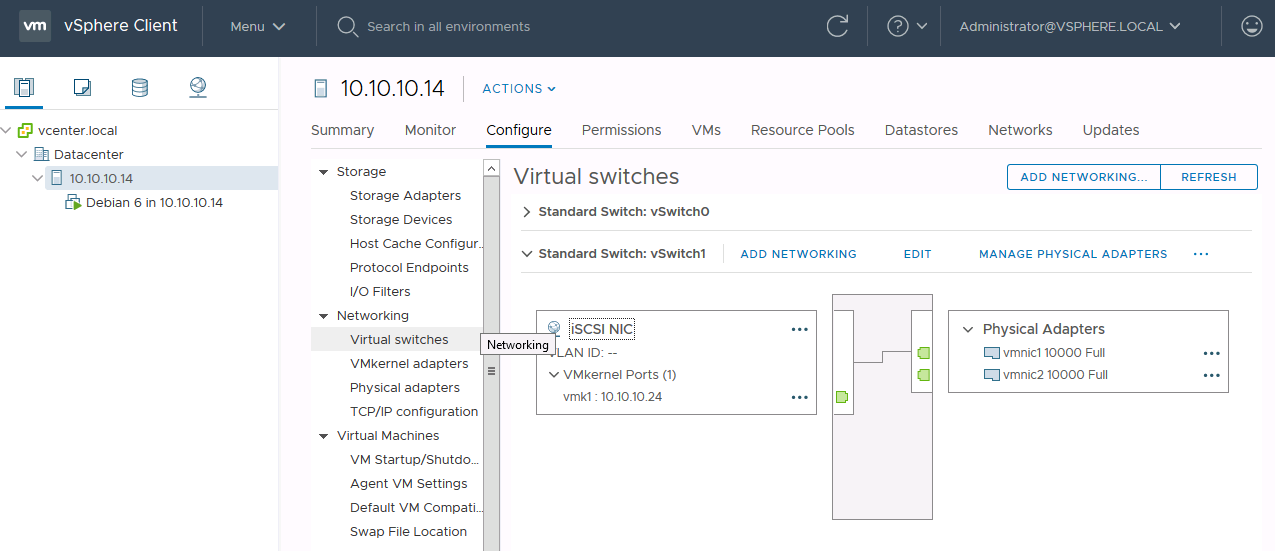Select Debian 6 in 10.10.10.14 VM
Image resolution: width=1275 pixels, height=551 pixels.
tap(154, 203)
